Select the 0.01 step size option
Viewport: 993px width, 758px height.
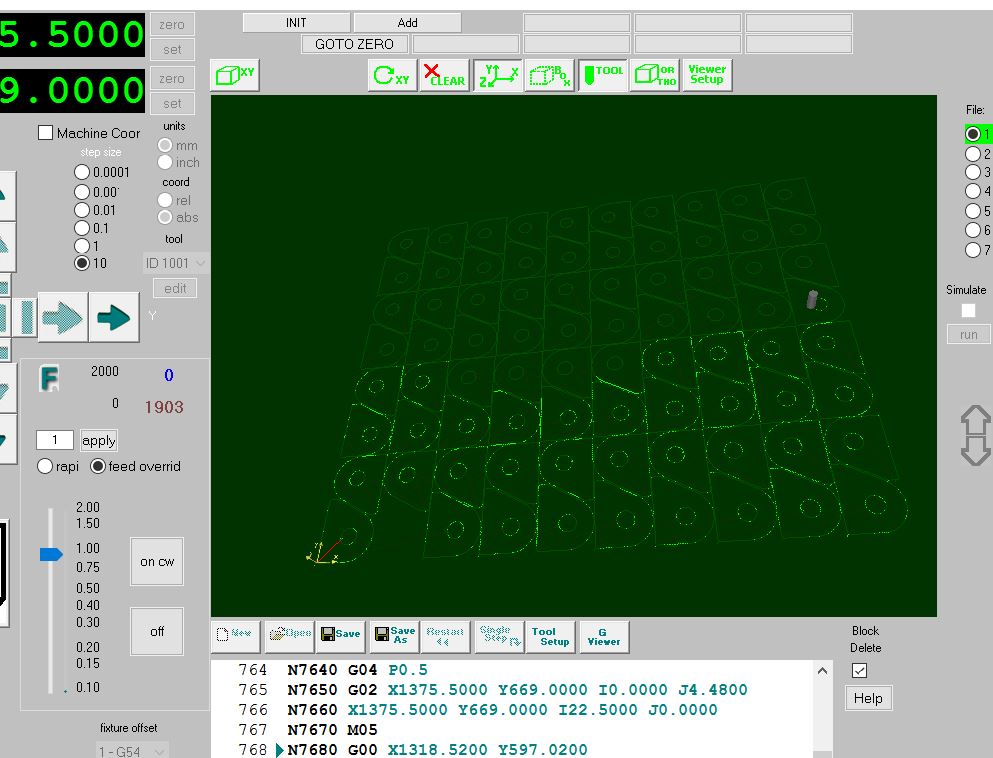tap(83, 210)
